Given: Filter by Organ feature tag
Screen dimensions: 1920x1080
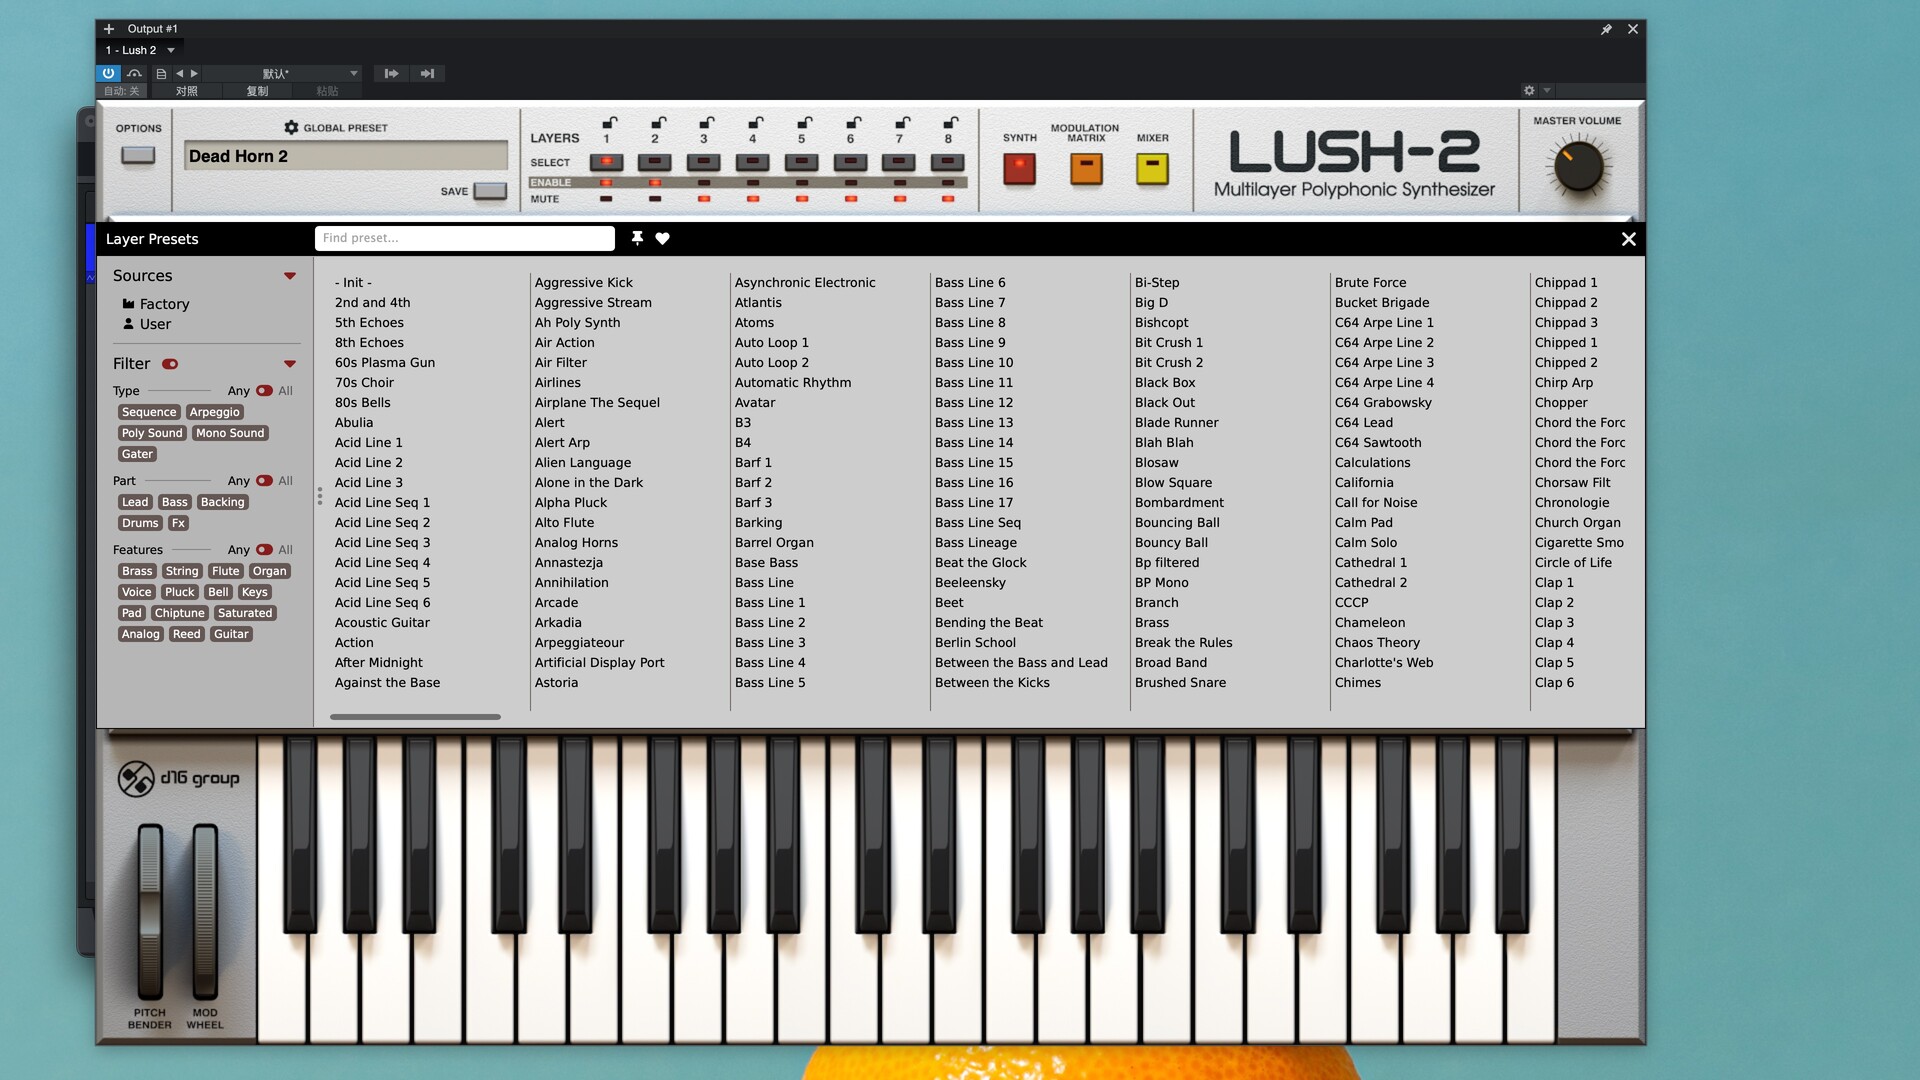Looking at the screenshot, I should coord(269,571).
